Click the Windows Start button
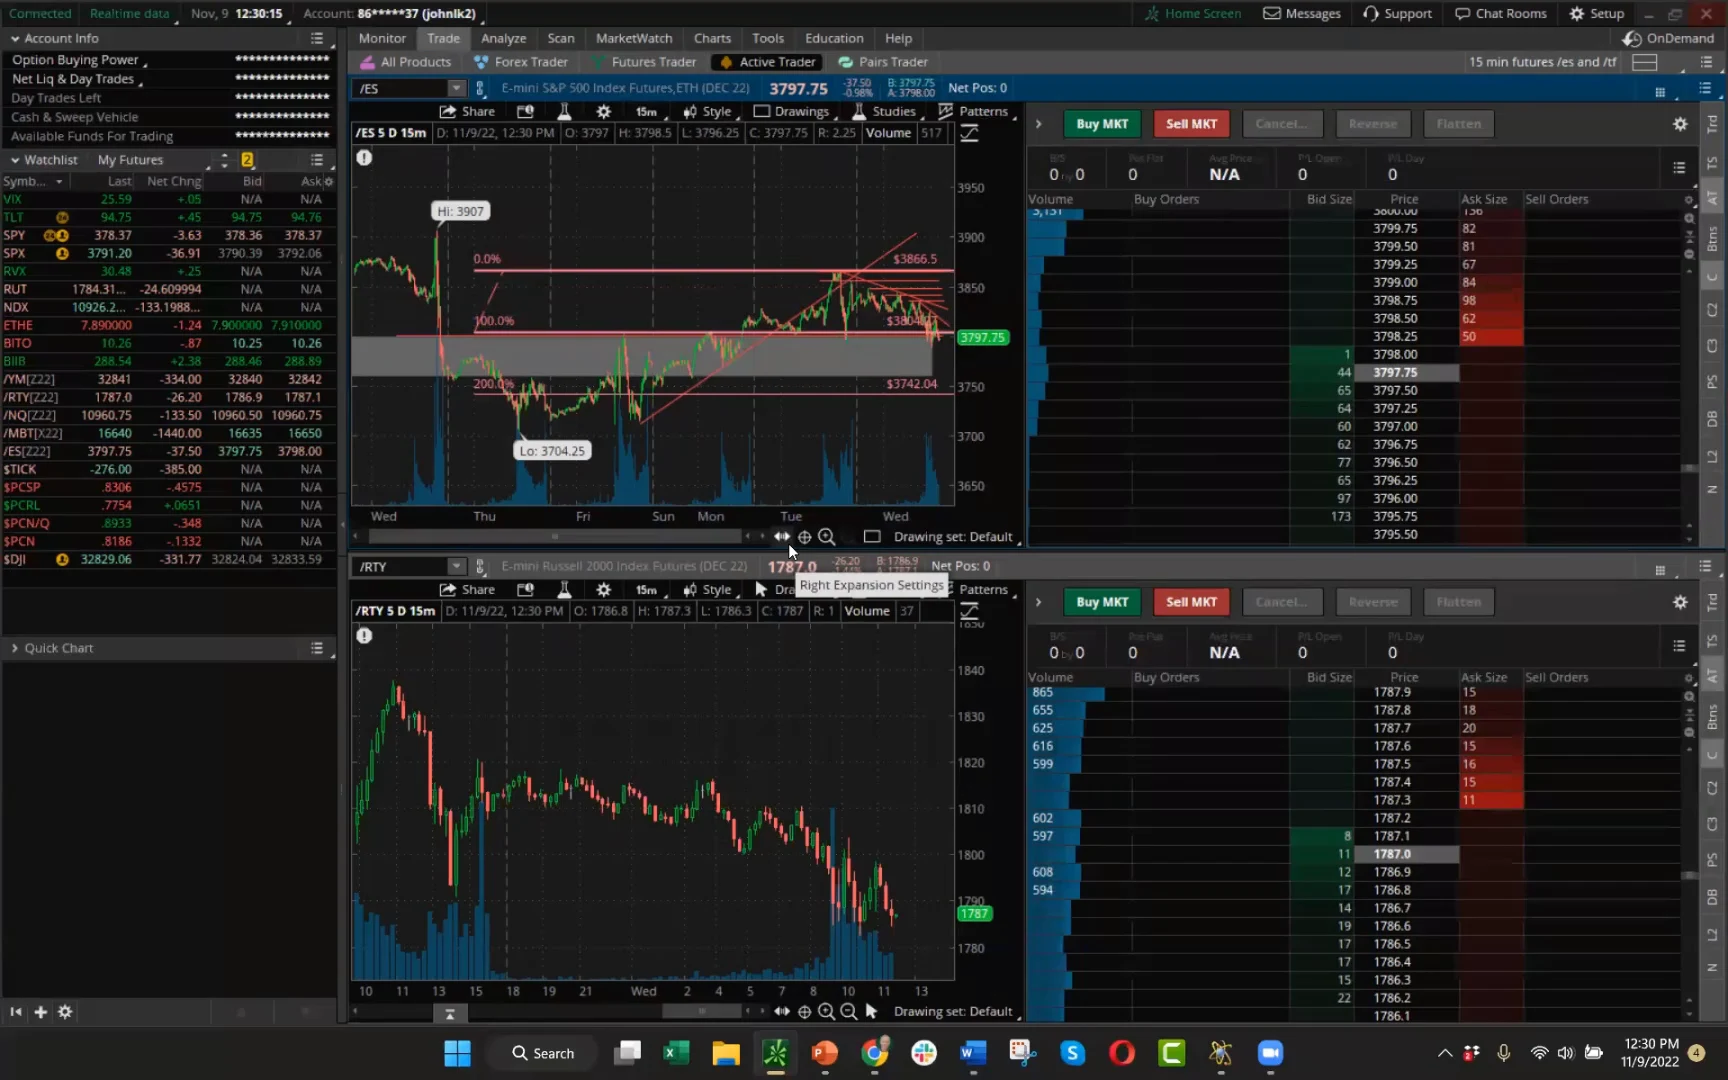Screen dimensions: 1728x1080 pos(457,1052)
